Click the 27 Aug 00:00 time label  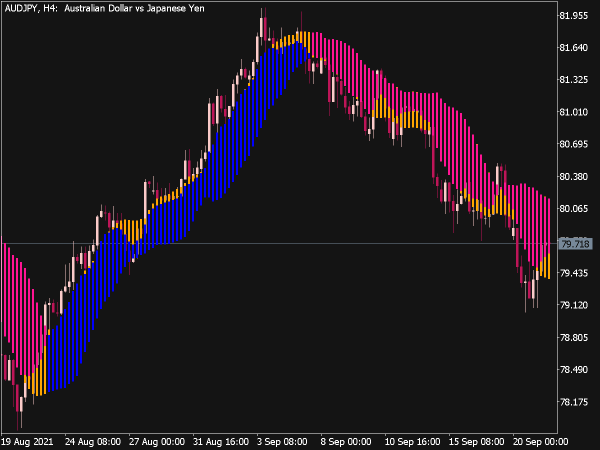click(x=157, y=442)
